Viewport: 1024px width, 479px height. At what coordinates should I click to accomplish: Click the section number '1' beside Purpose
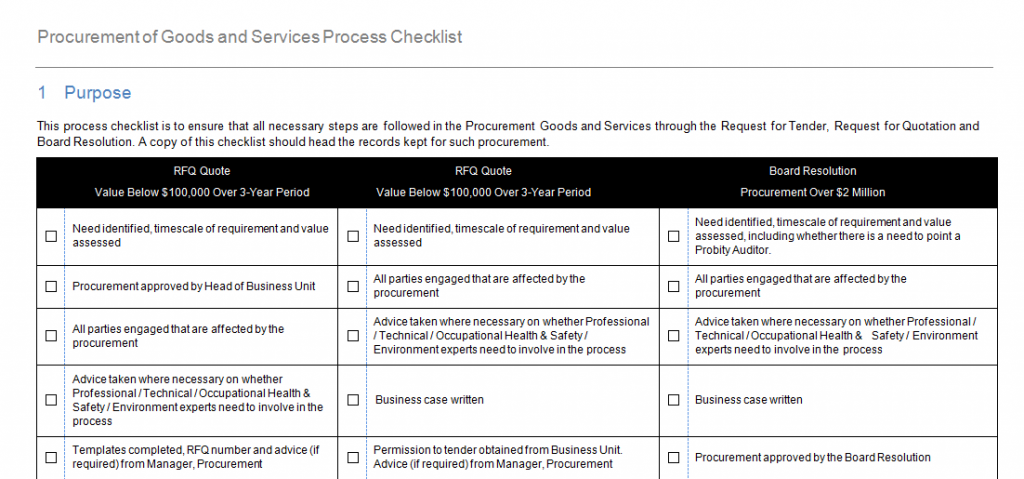[x=42, y=93]
